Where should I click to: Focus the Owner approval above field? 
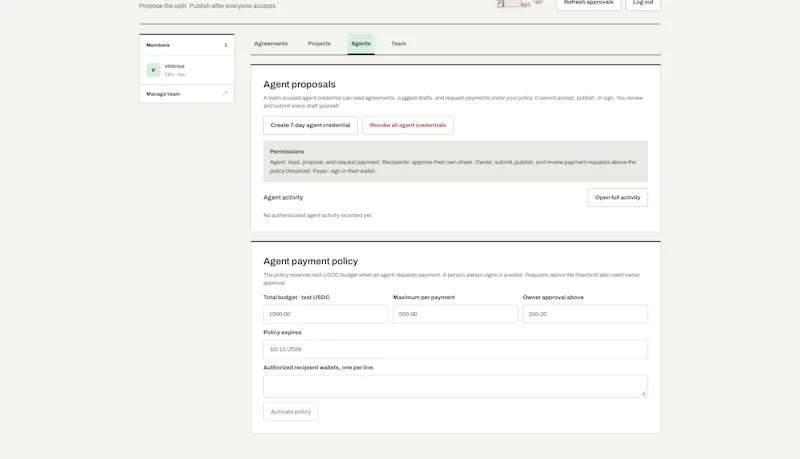[x=585, y=314]
